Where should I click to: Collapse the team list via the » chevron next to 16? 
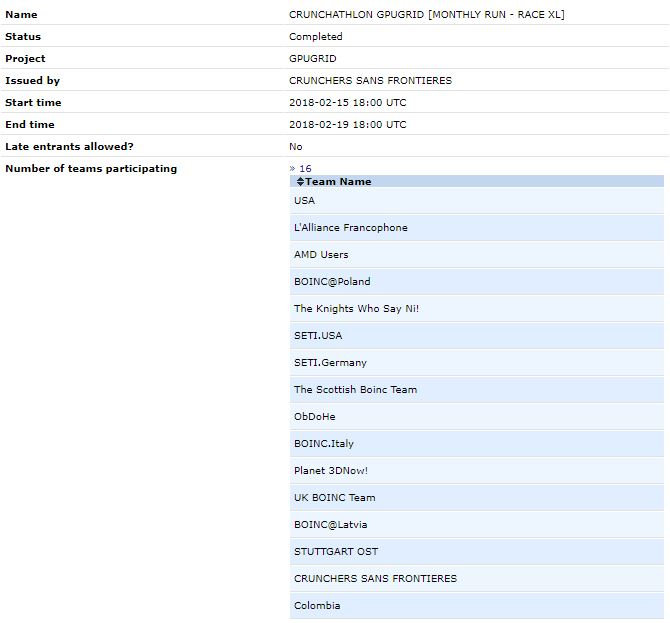[292, 168]
